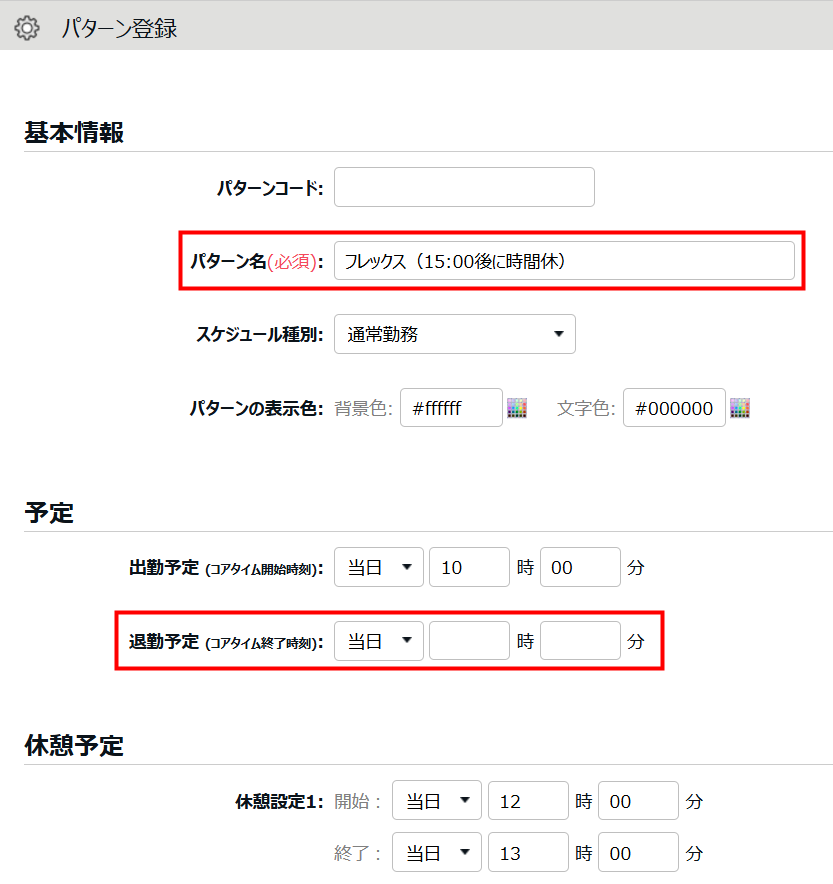Click the パターンコード input field
The width and height of the screenshot is (833, 884).
[464, 187]
